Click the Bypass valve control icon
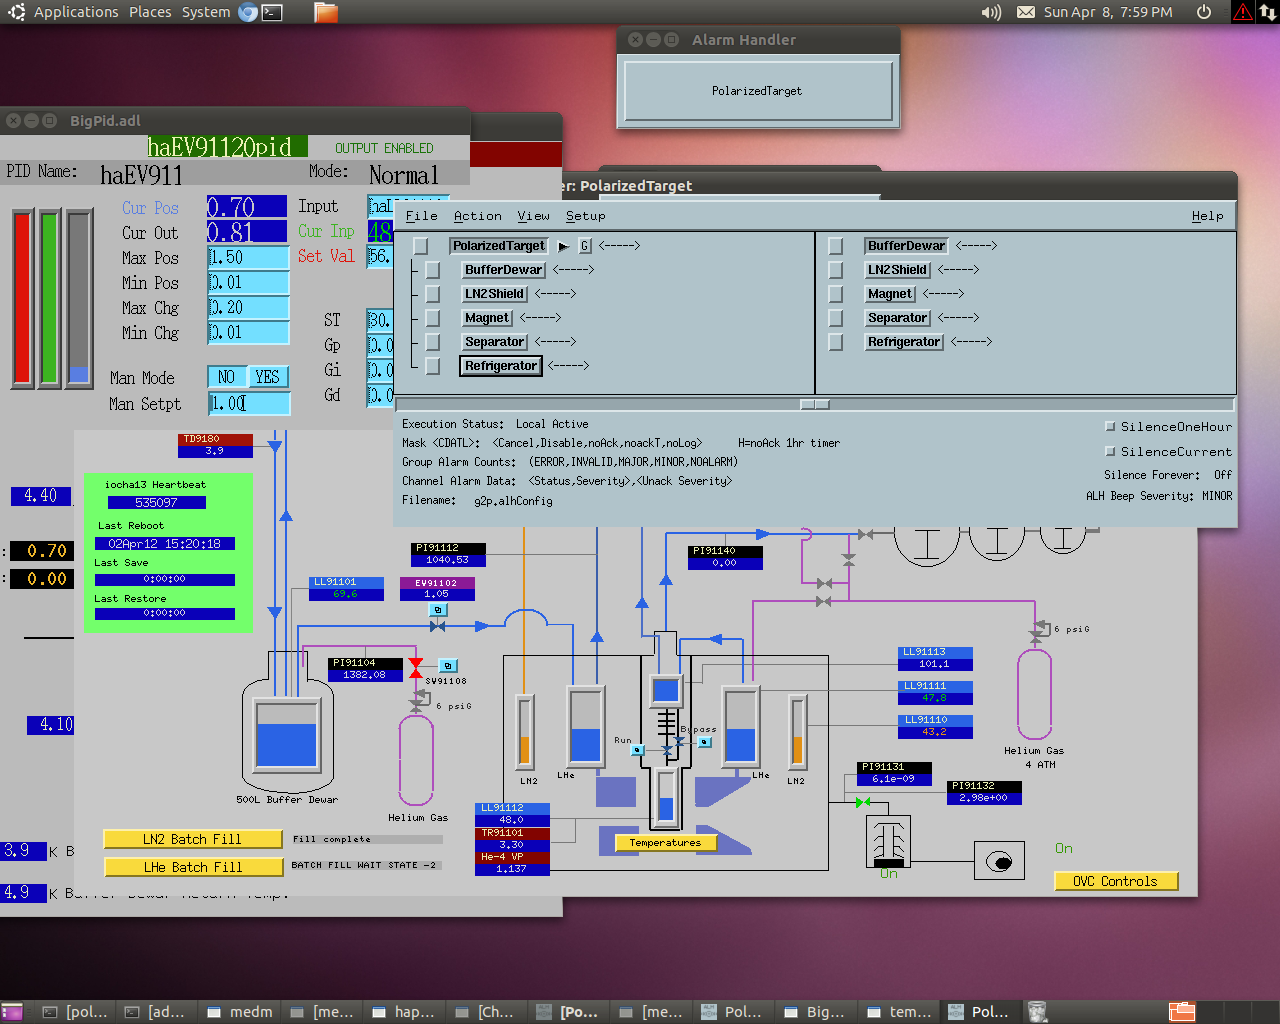This screenshot has height=1024, width=1280. tap(705, 742)
